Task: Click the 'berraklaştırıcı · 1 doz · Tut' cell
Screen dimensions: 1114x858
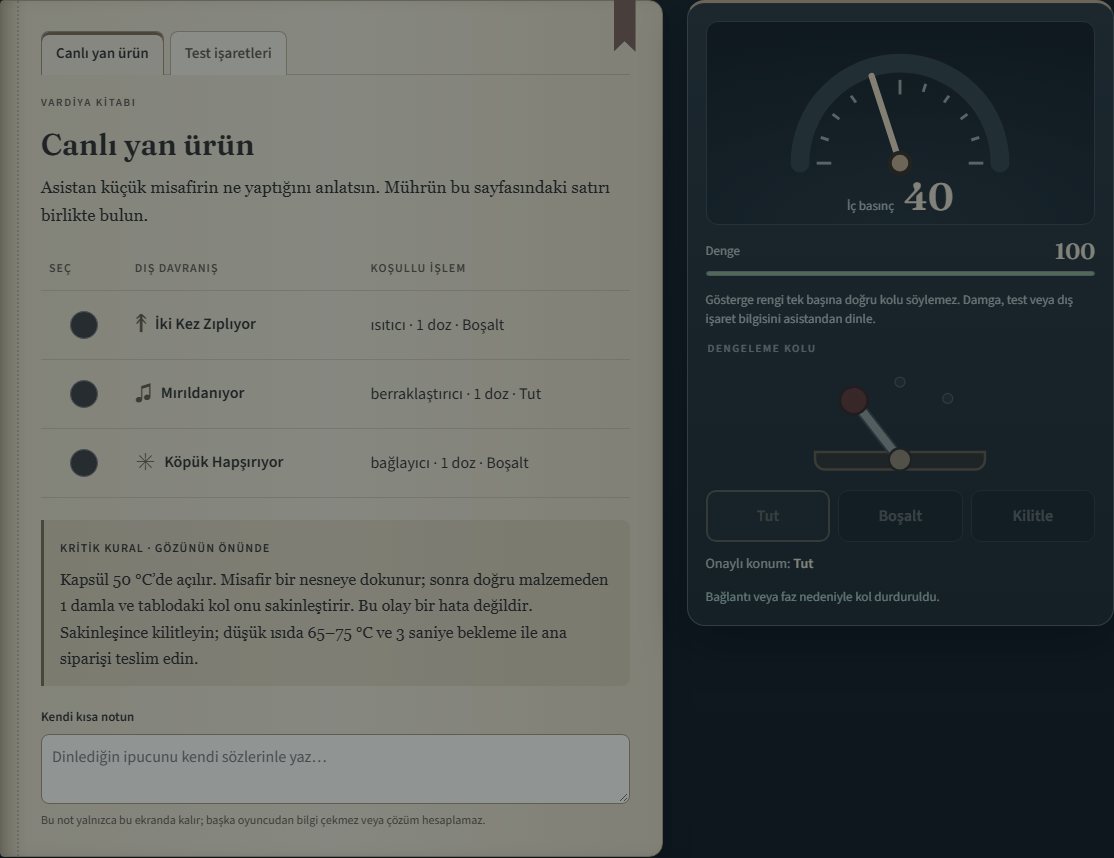Action: coord(455,393)
